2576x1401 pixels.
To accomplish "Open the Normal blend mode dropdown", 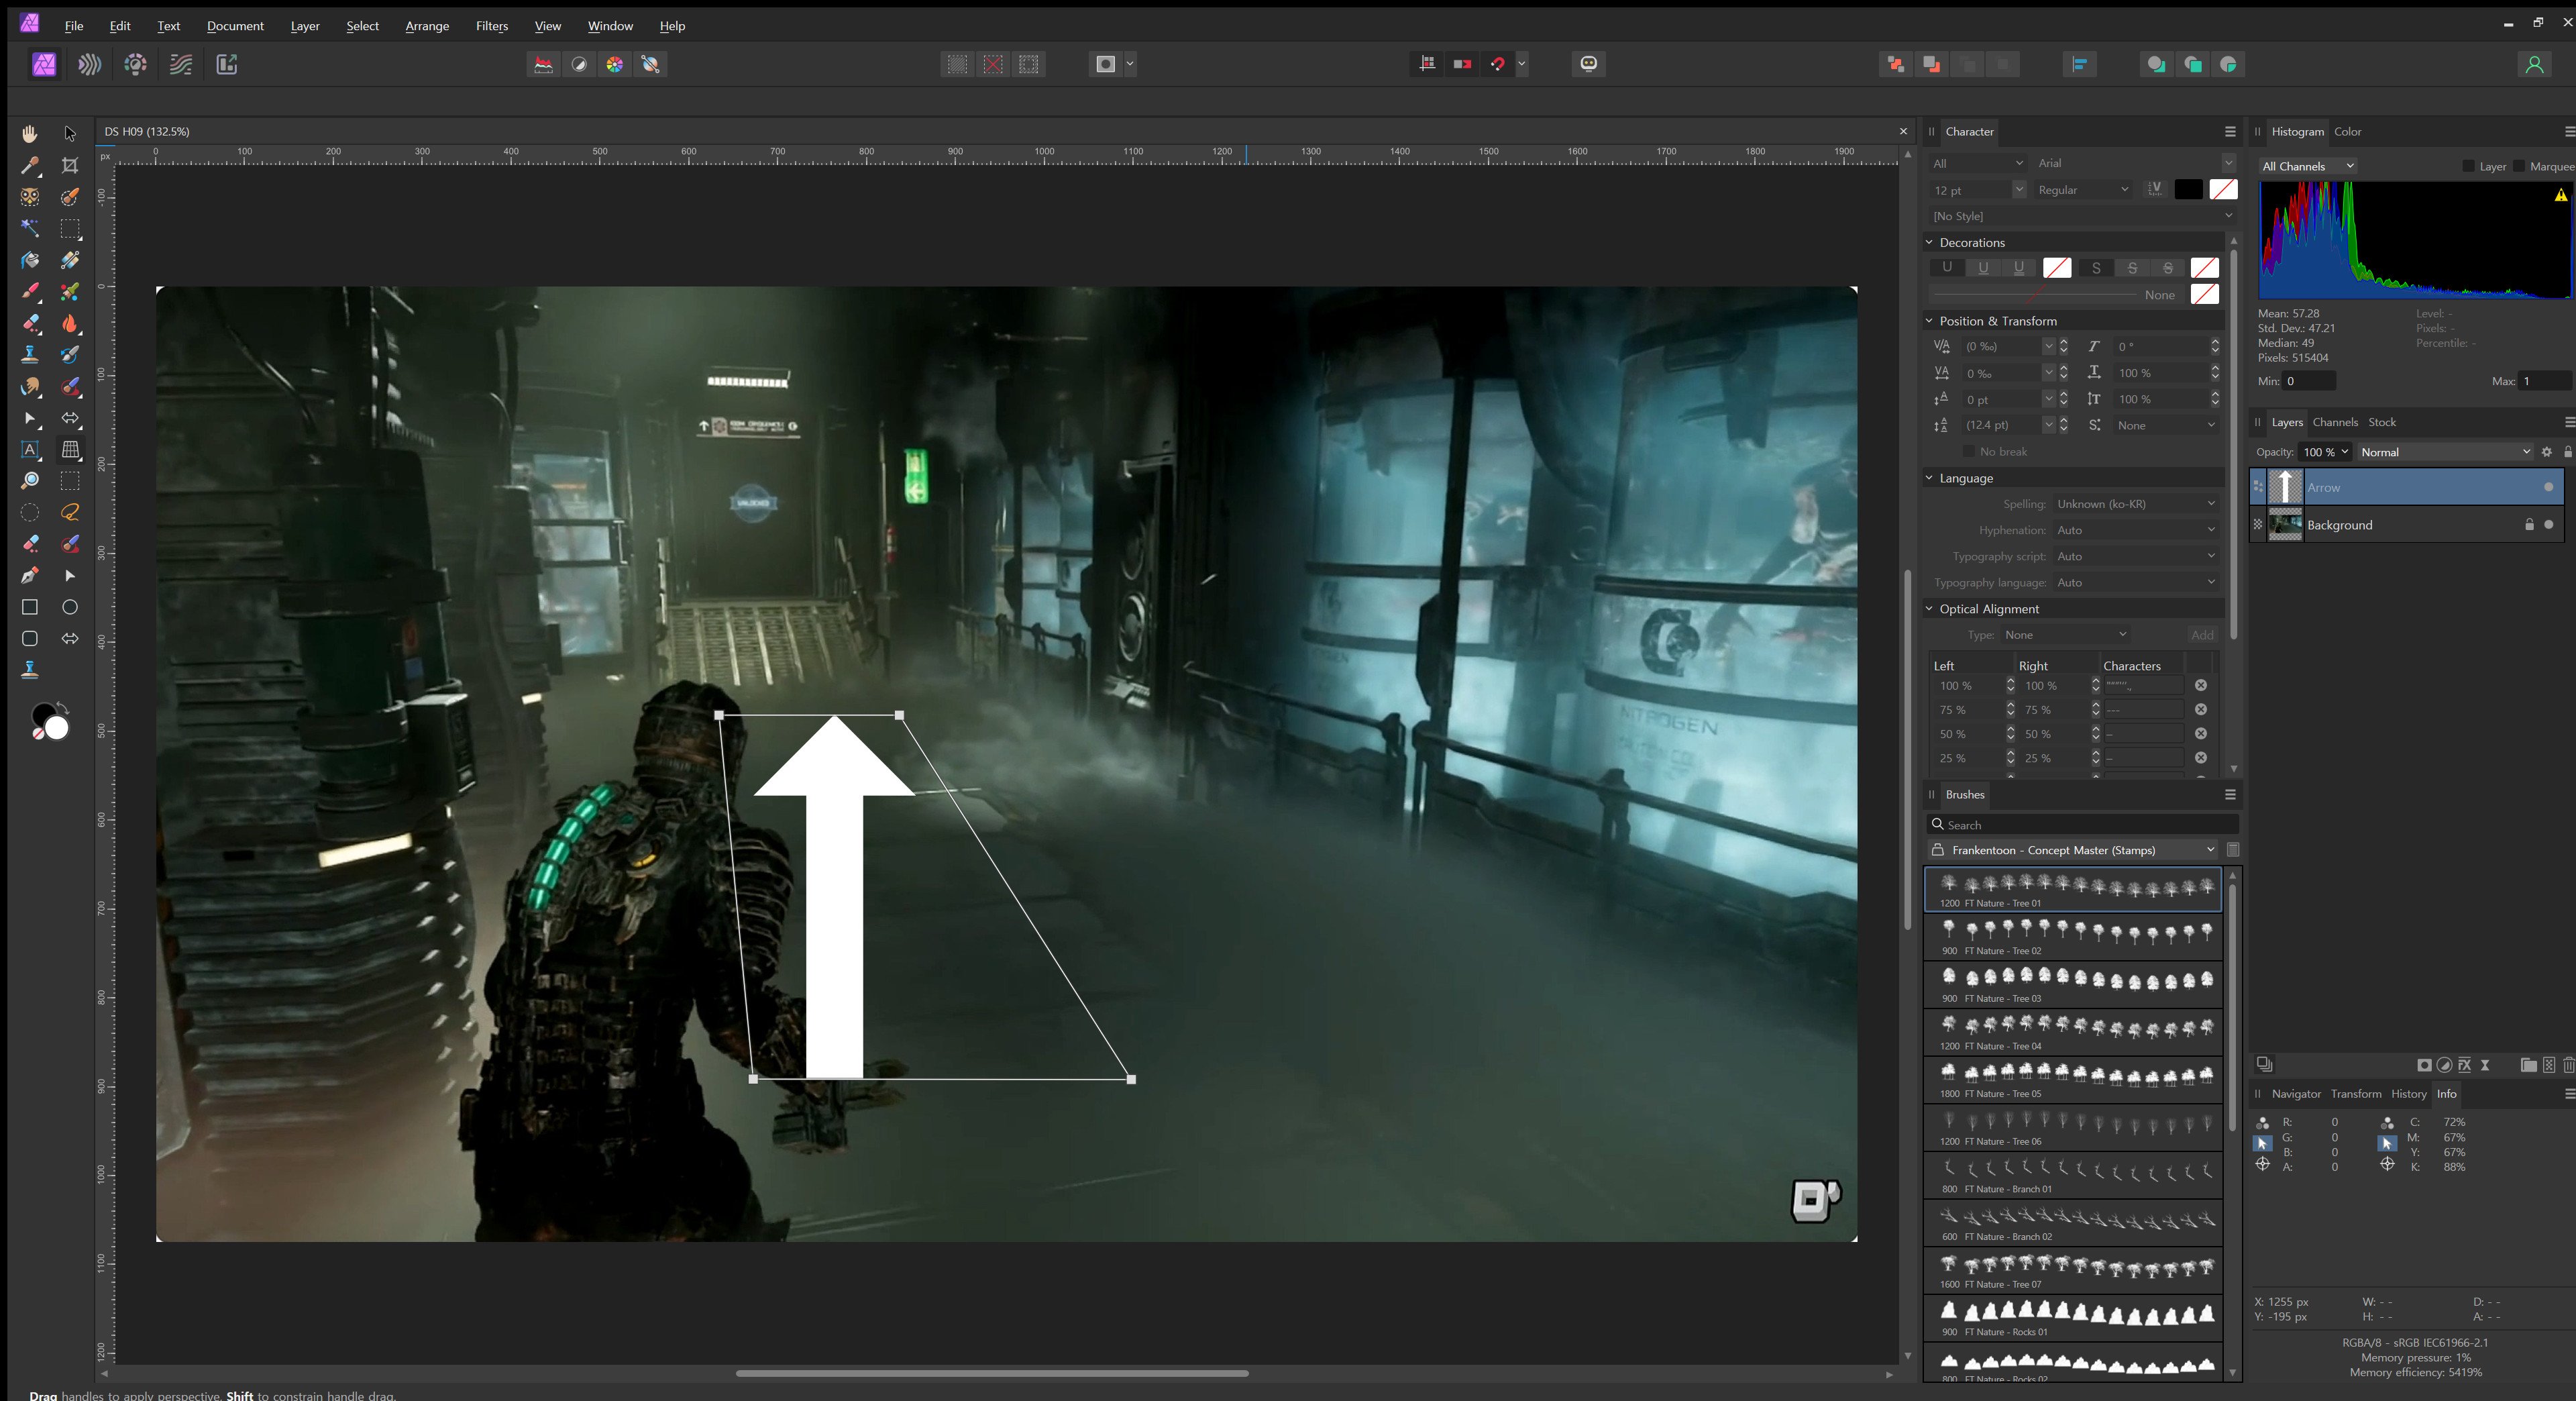I will 2445,452.
